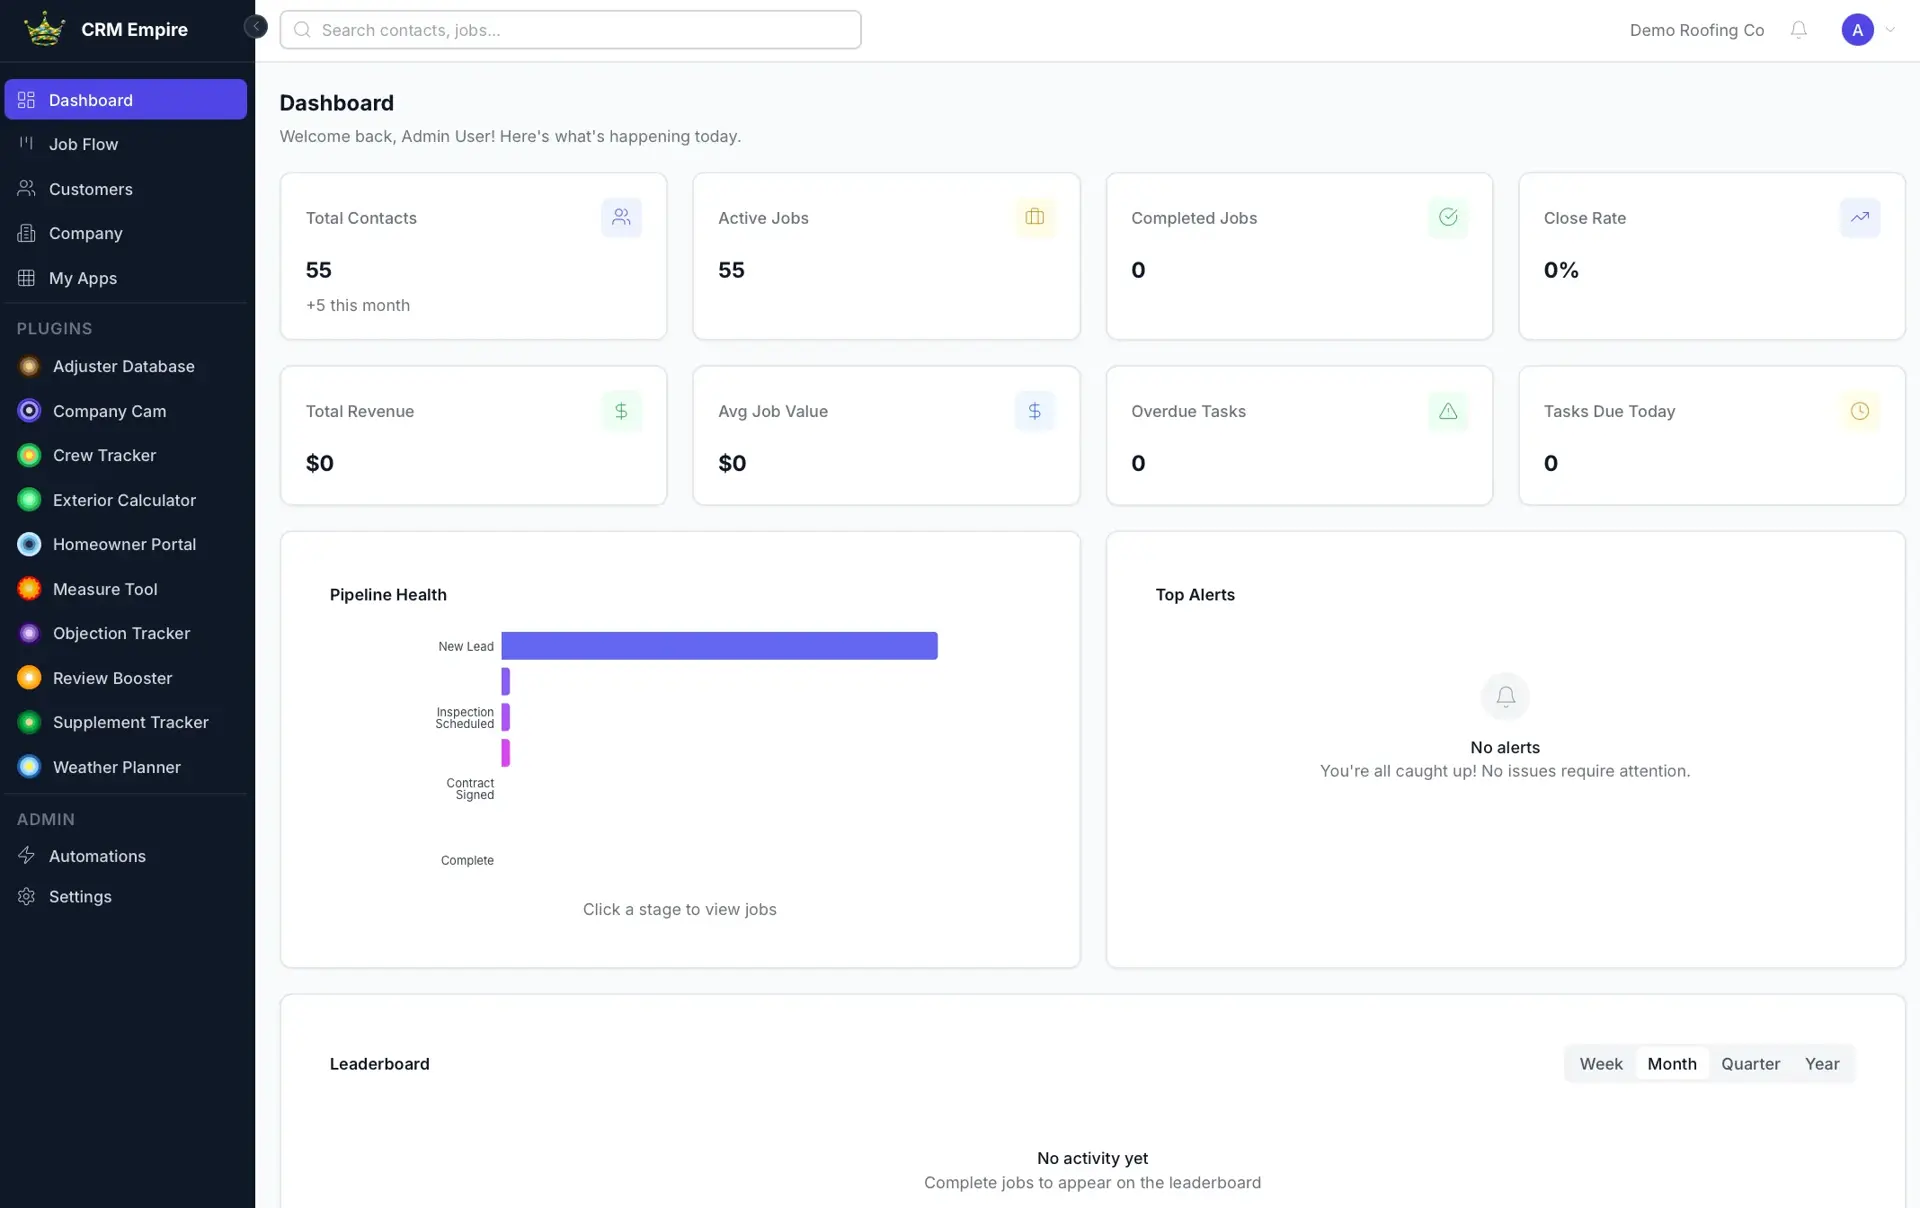Click the 'Click a stage to view jobs' hint
The image size is (1920, 1208).
(x=679, y=909)
